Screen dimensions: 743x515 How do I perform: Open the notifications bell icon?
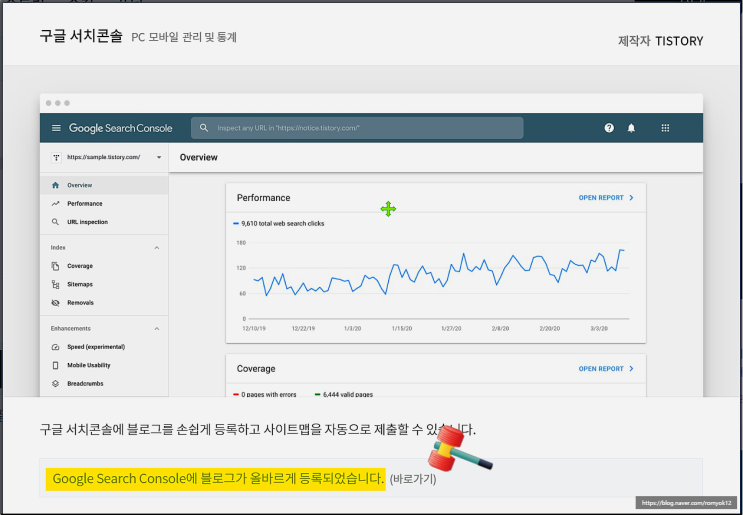click(631, 128)
